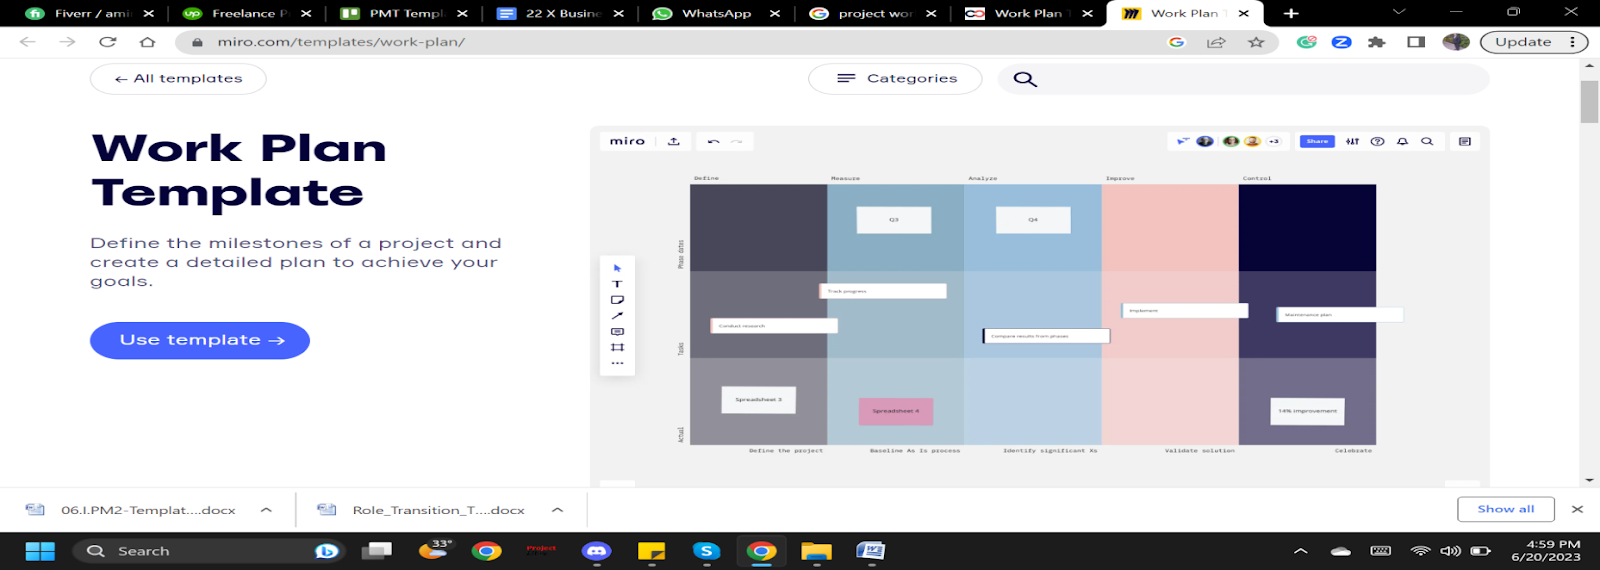Bookmark this page with the star

click(1256, 42)
